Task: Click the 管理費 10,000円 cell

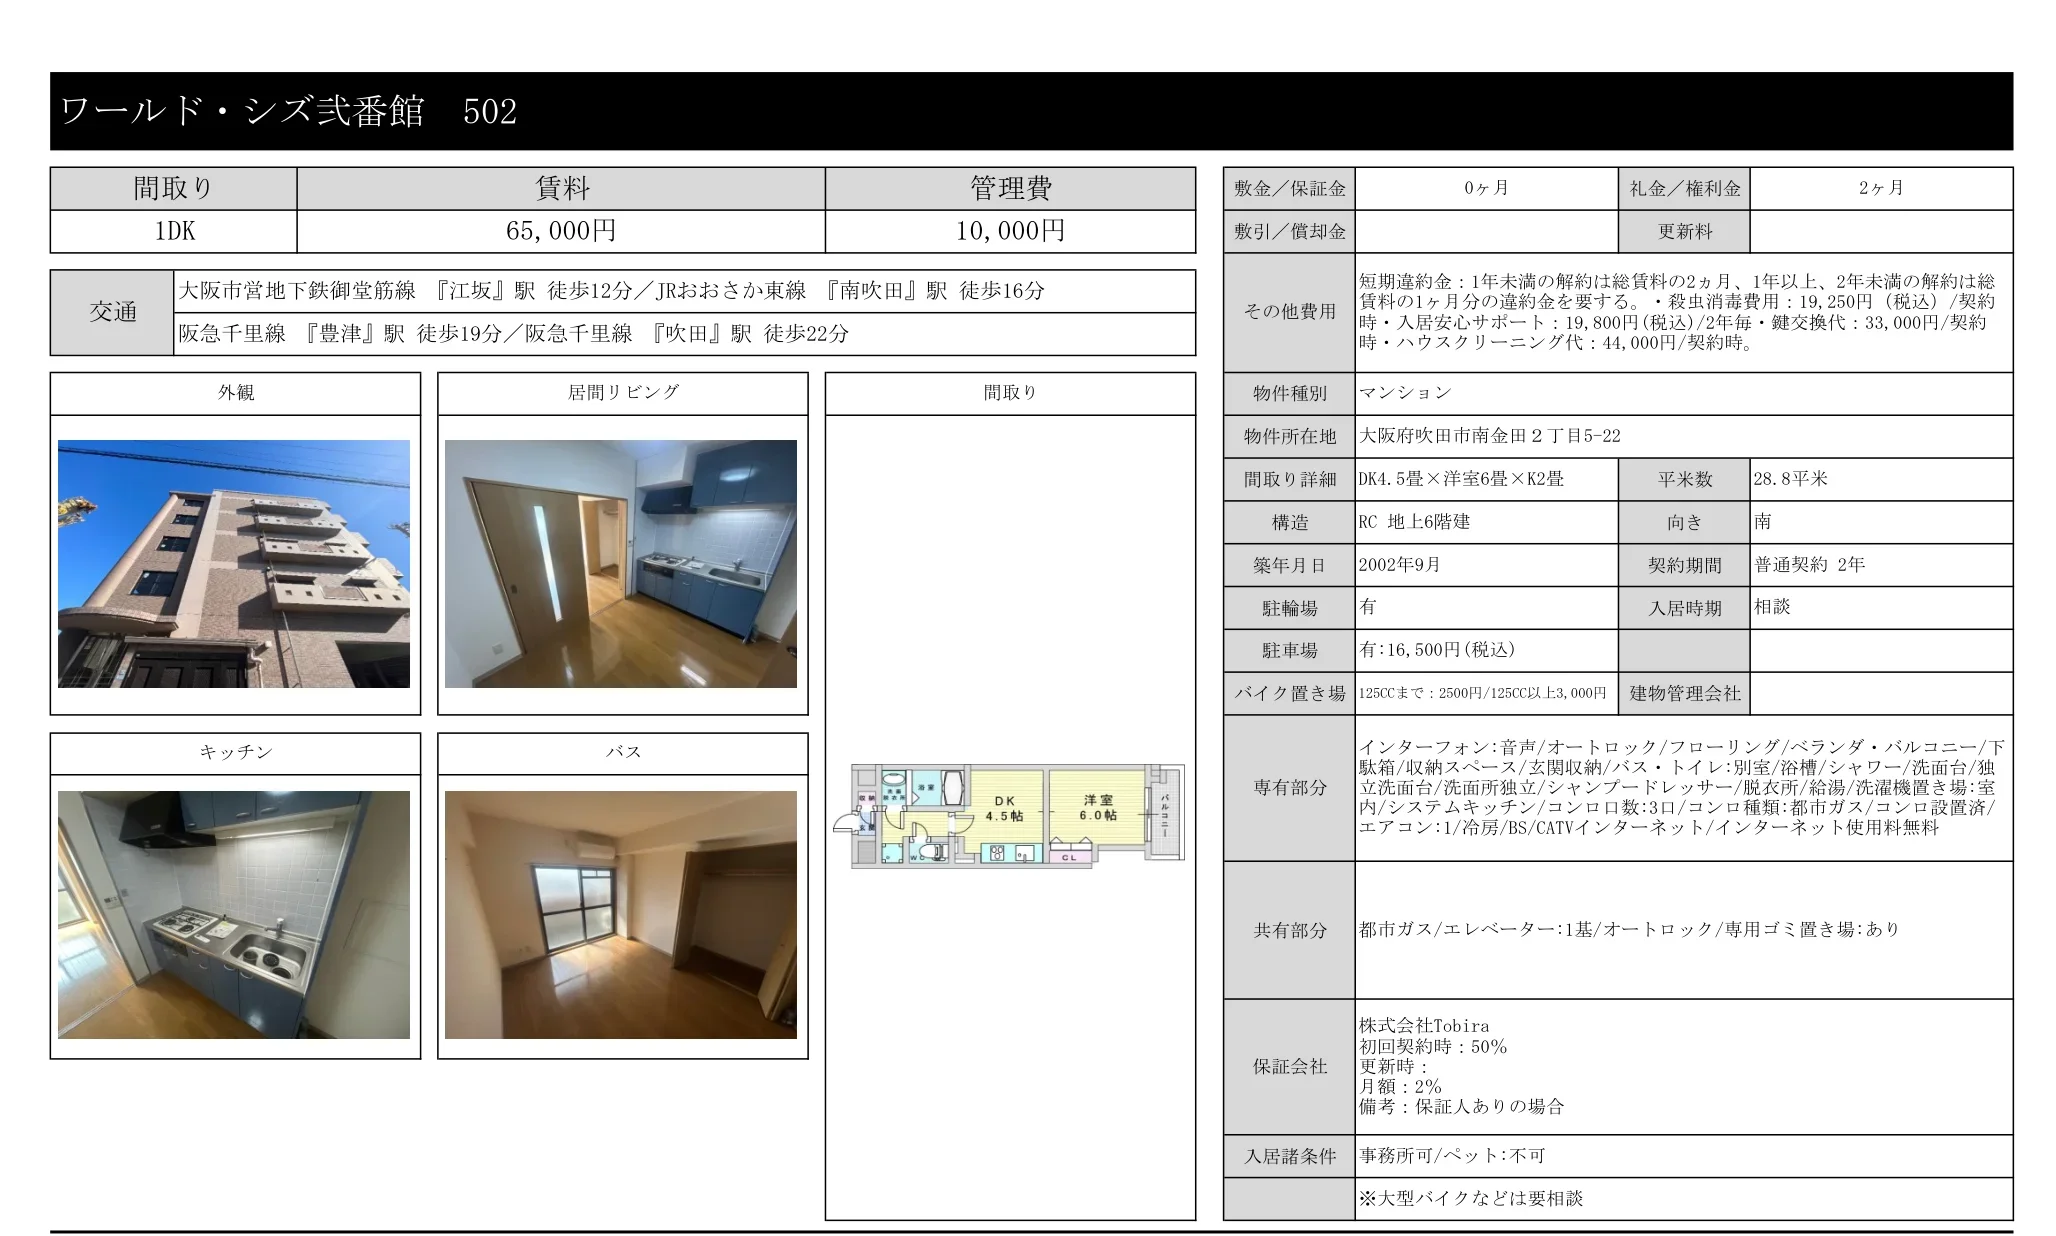Action: click(1010, 231)
